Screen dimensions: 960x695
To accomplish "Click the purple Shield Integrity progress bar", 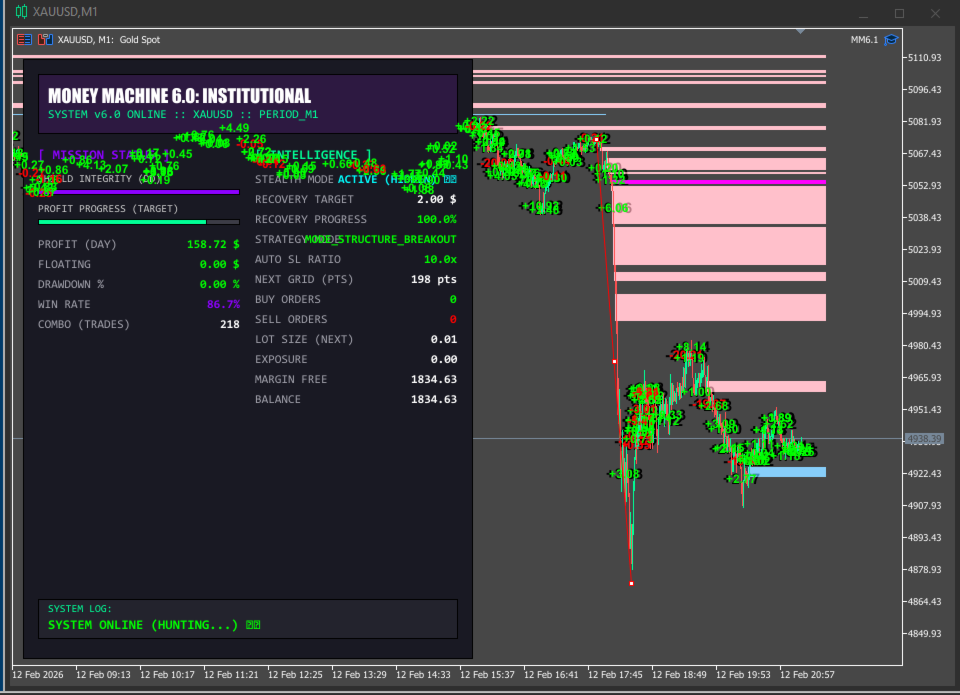I will click(x=139, y=192).
